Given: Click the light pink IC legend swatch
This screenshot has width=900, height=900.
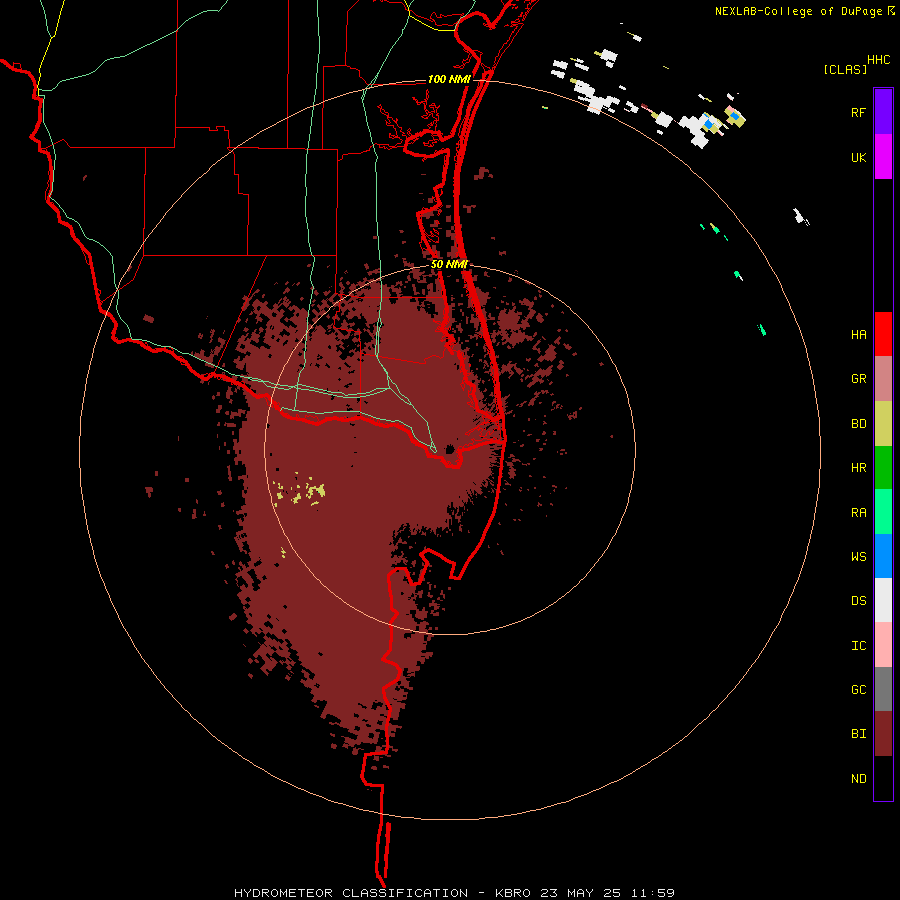Looking at the screenshot, I should pos(883,645).
